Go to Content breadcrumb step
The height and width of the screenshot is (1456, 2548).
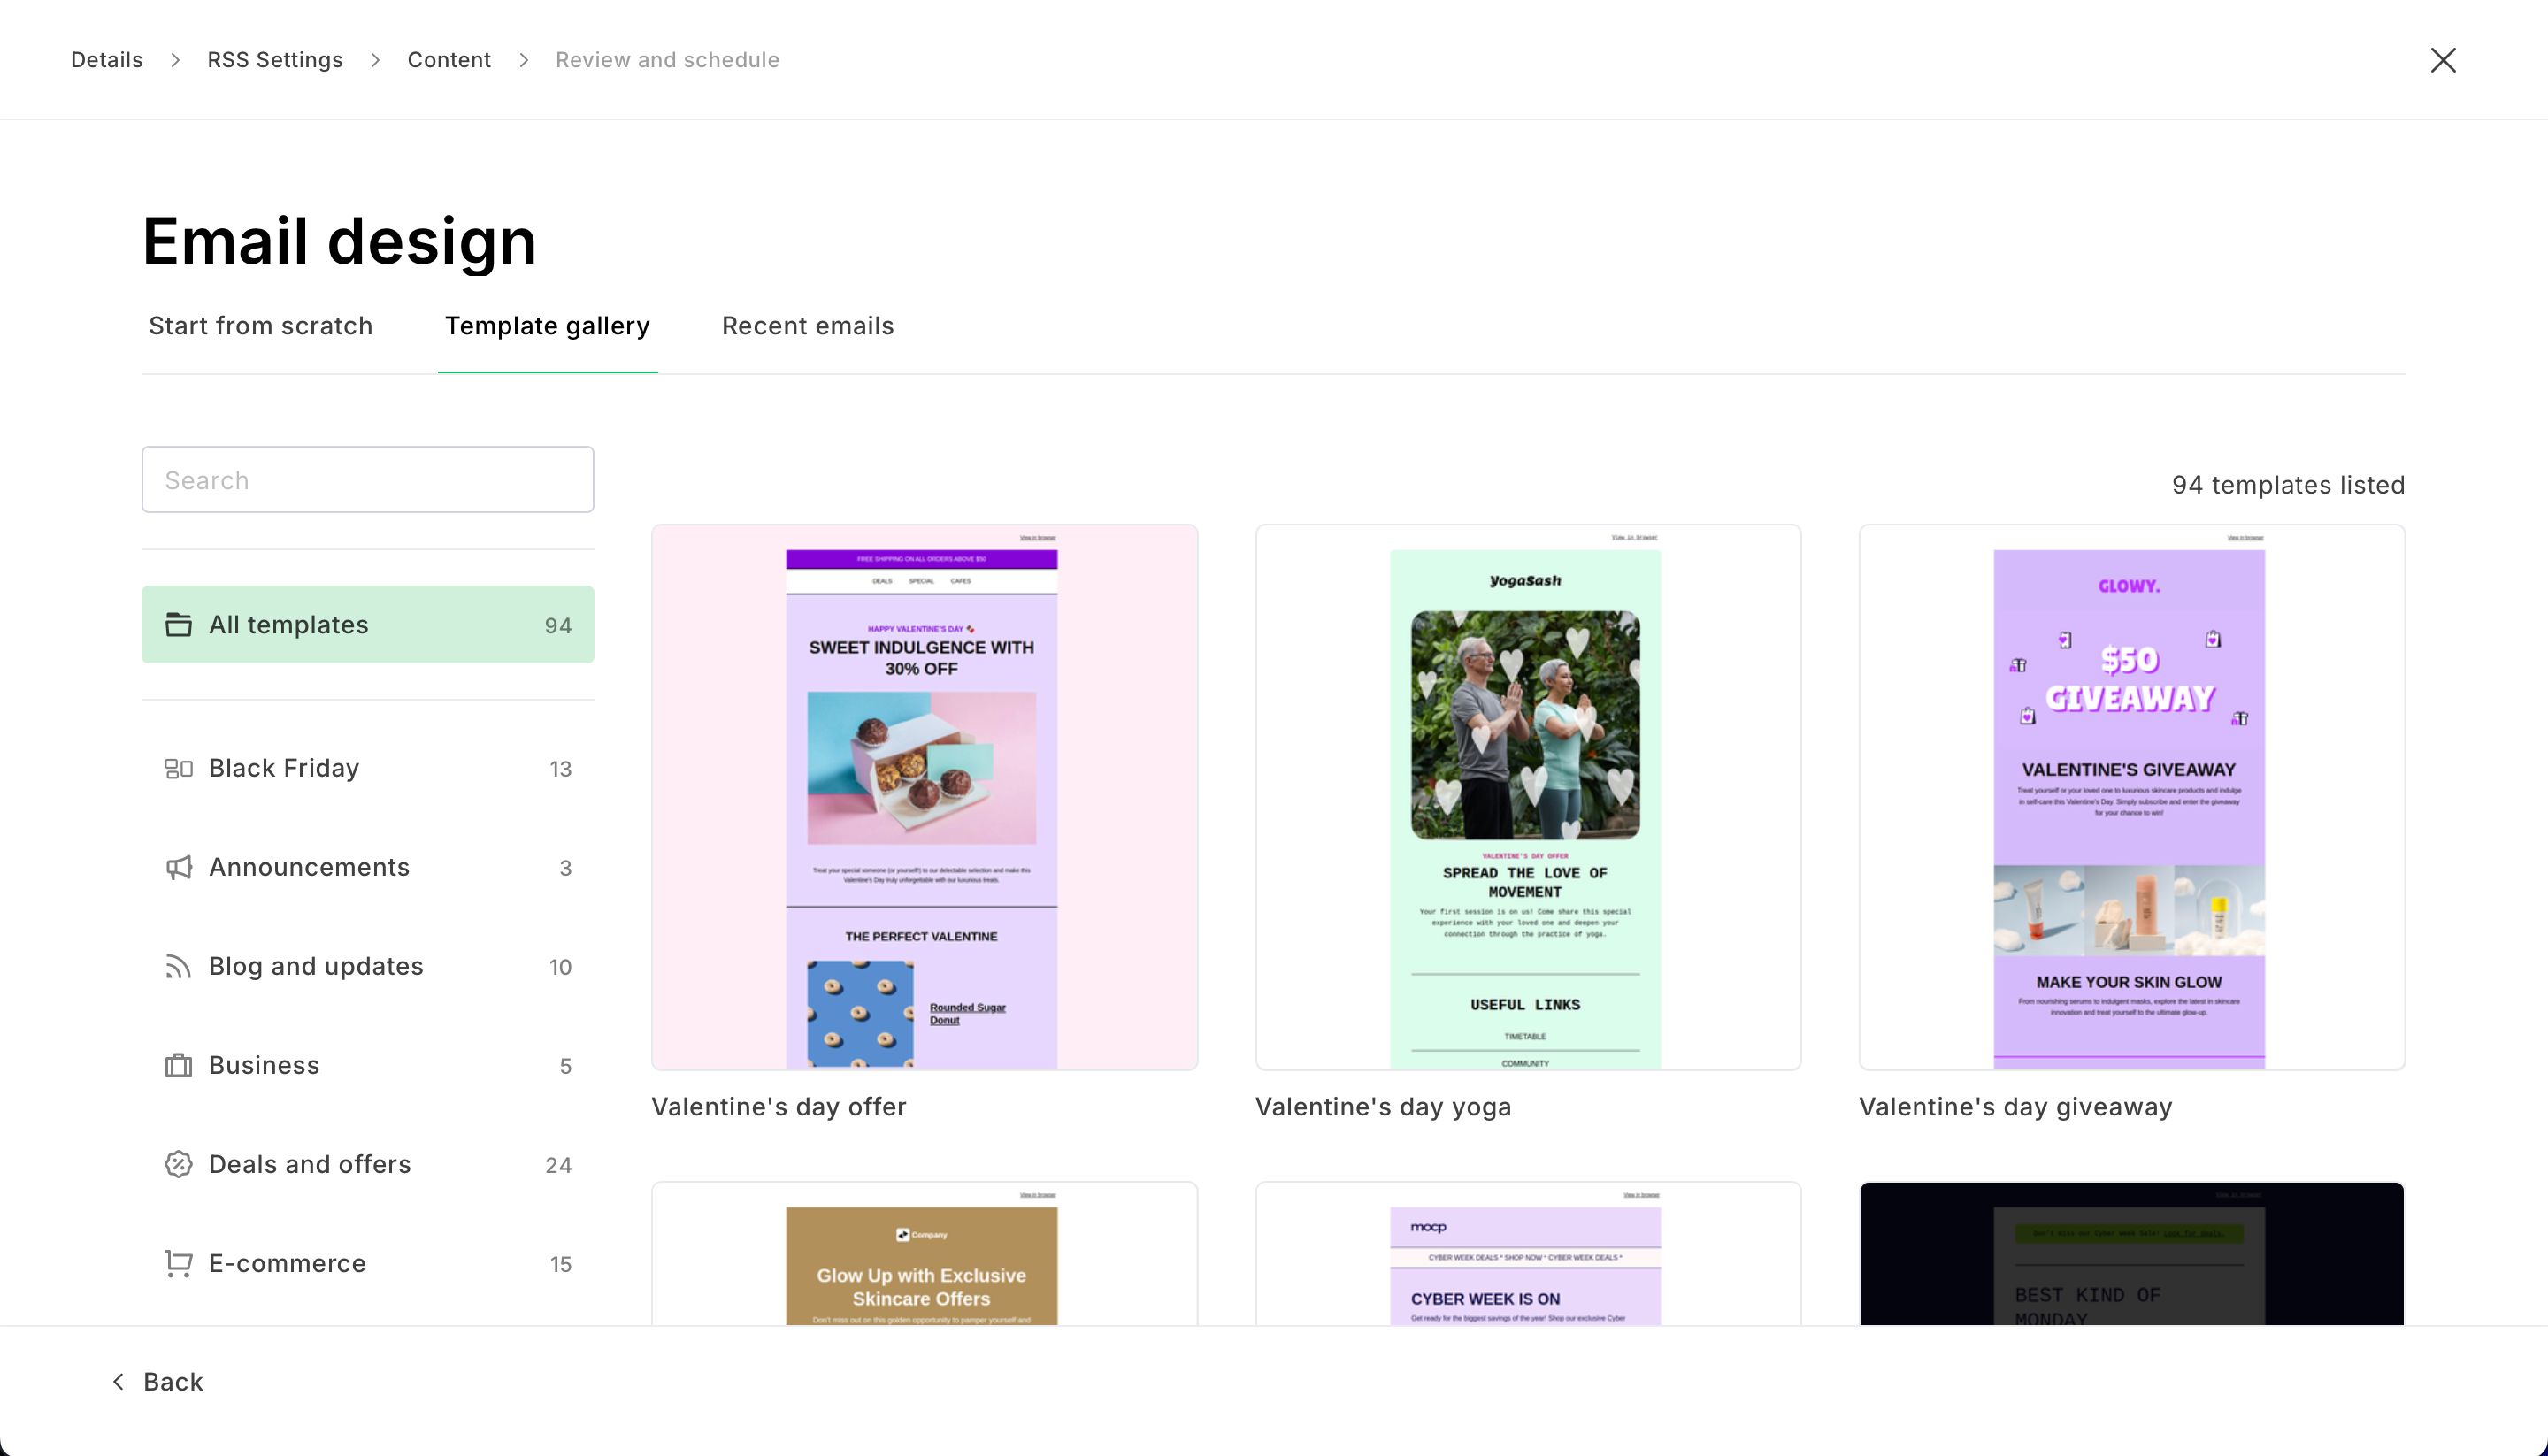point(449,60)
